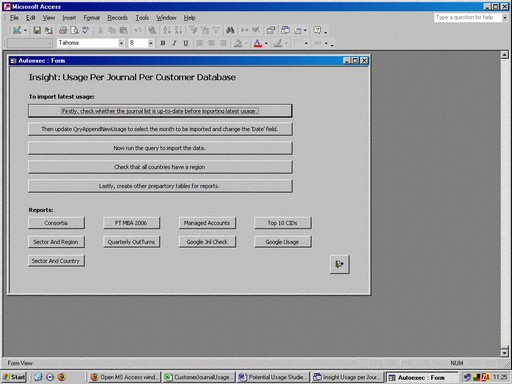Click Align Left formatting icon
The image size is (512, 384).
200,43
